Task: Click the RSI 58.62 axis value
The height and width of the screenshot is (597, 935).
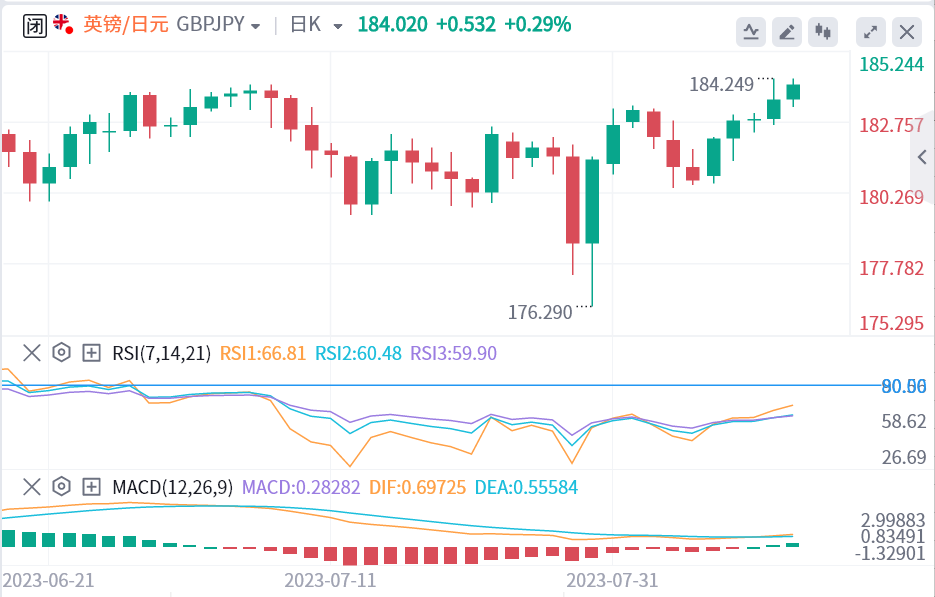Action: 904,422
